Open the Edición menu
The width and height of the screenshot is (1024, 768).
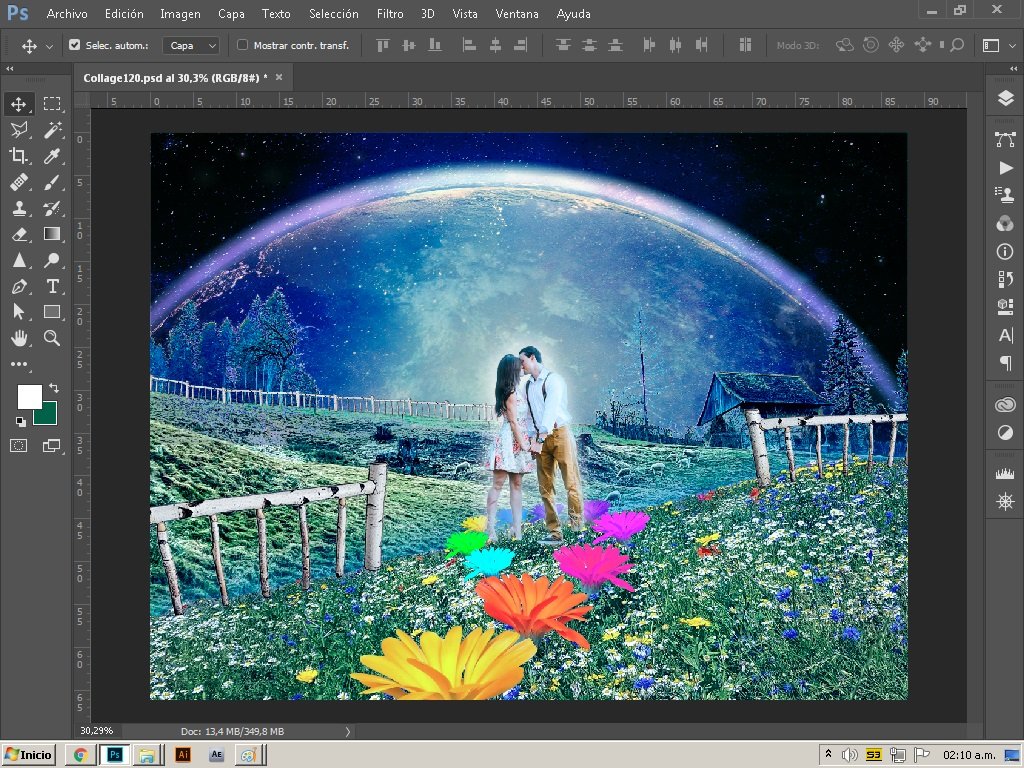click(124, 14)
